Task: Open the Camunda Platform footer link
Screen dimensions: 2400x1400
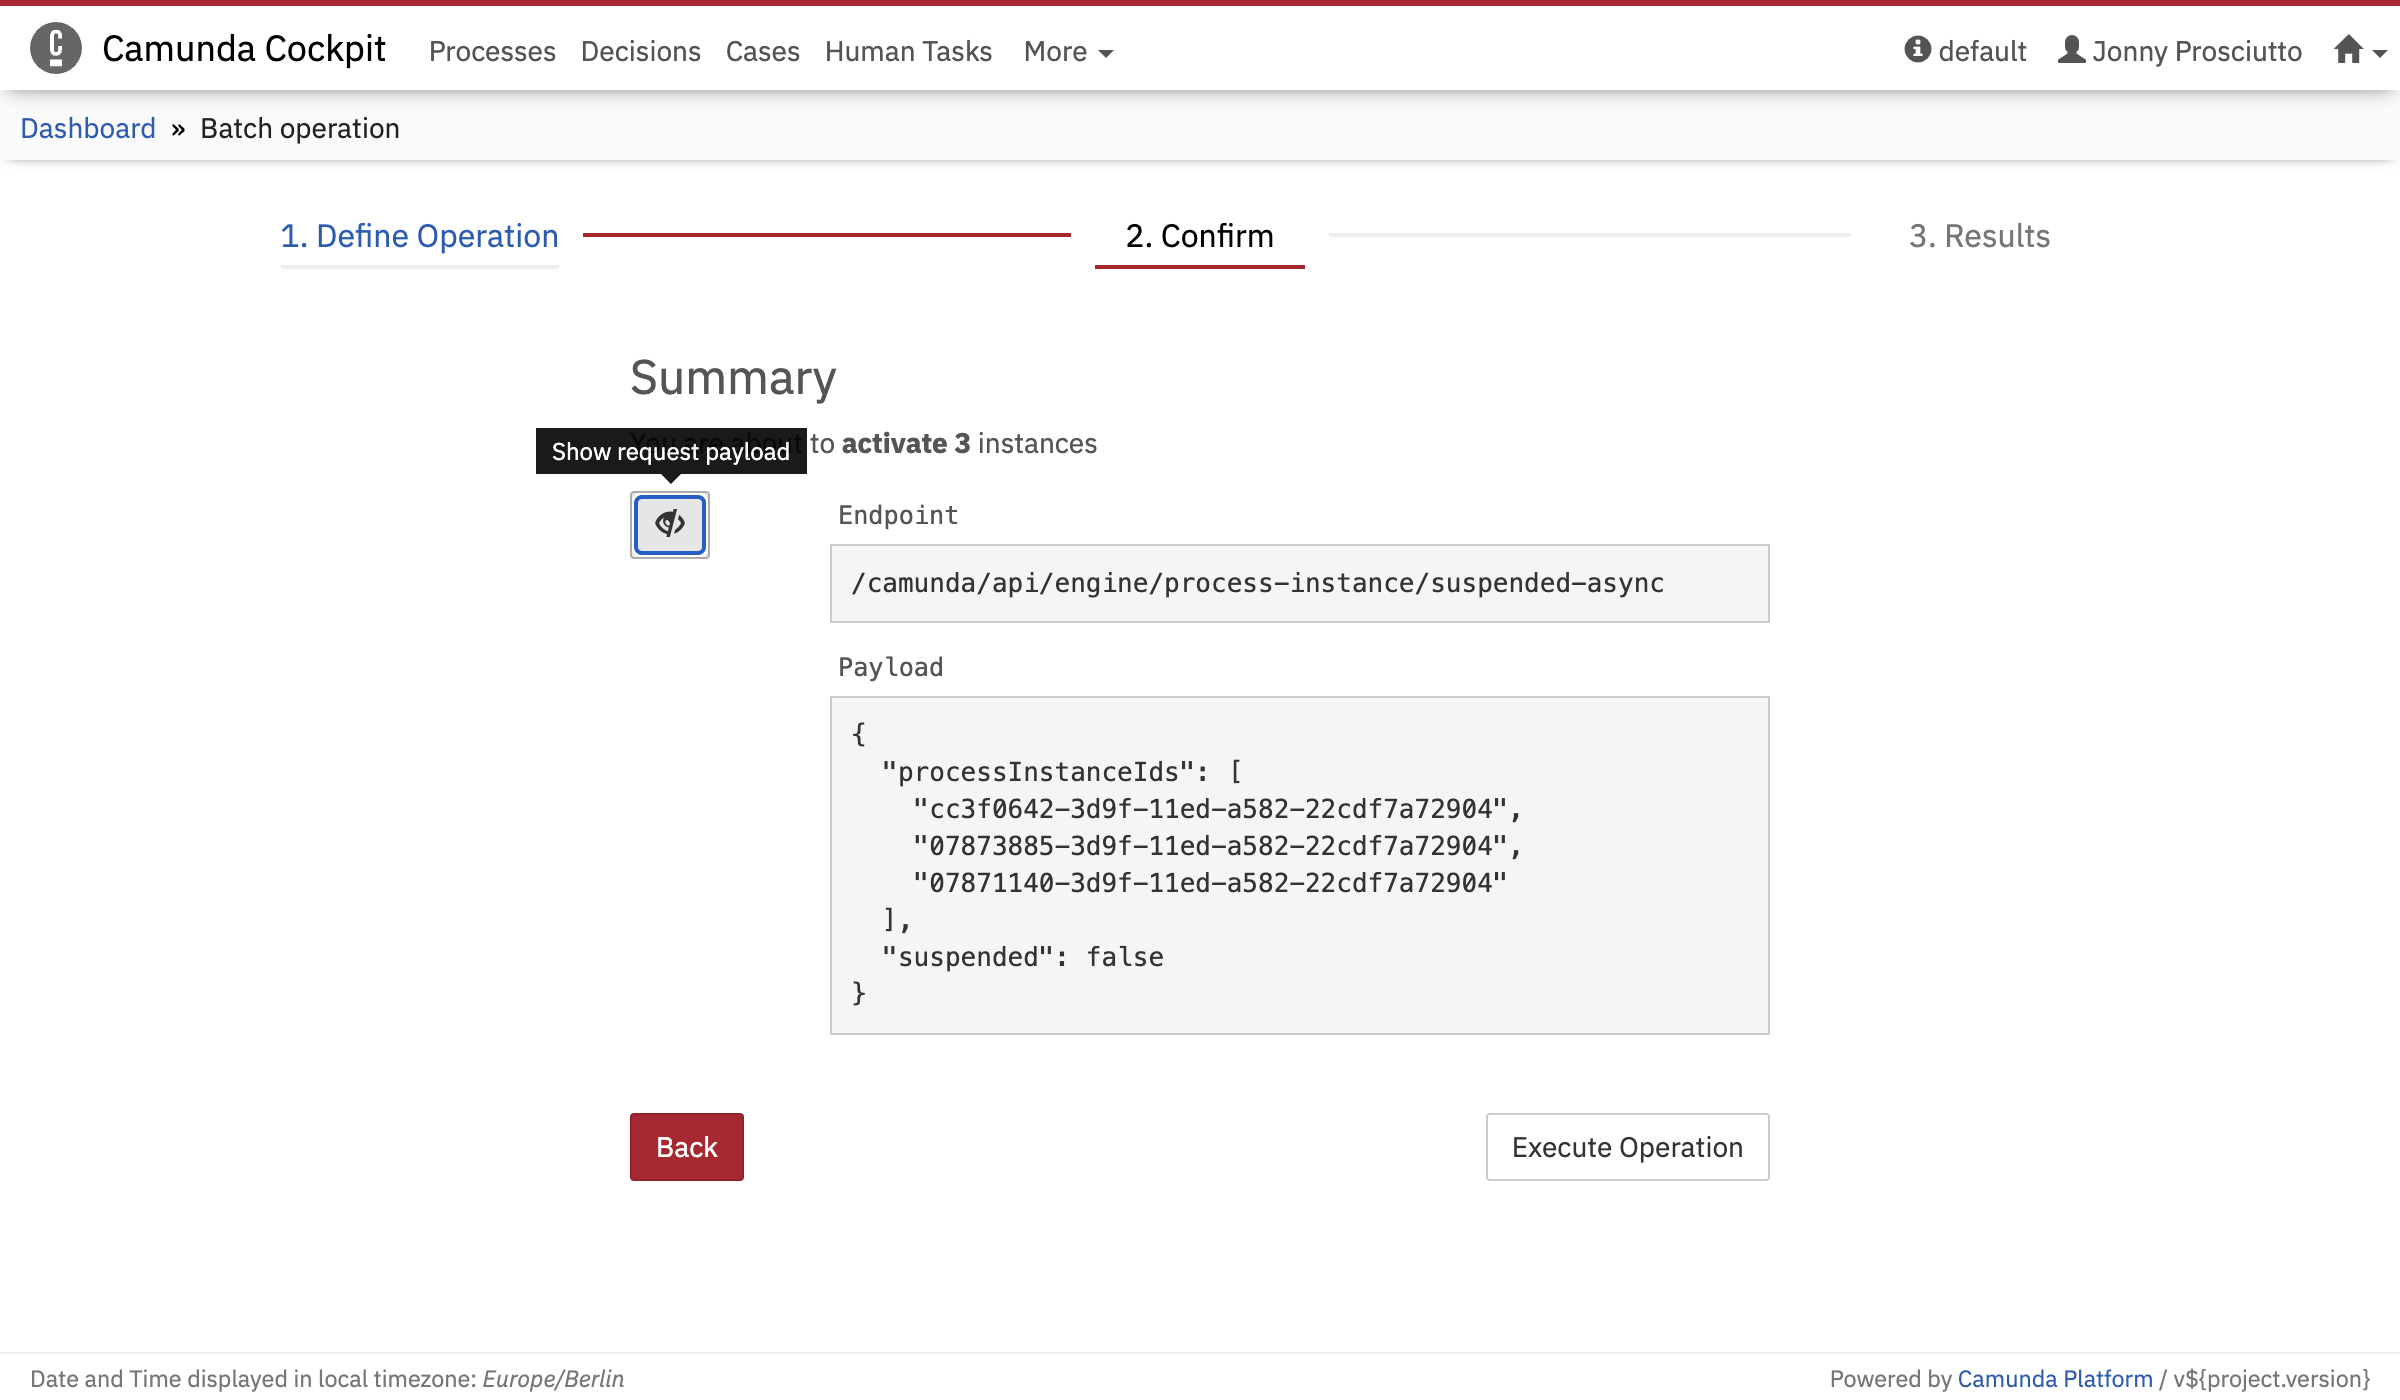Action: [x=2054, y=1379]
